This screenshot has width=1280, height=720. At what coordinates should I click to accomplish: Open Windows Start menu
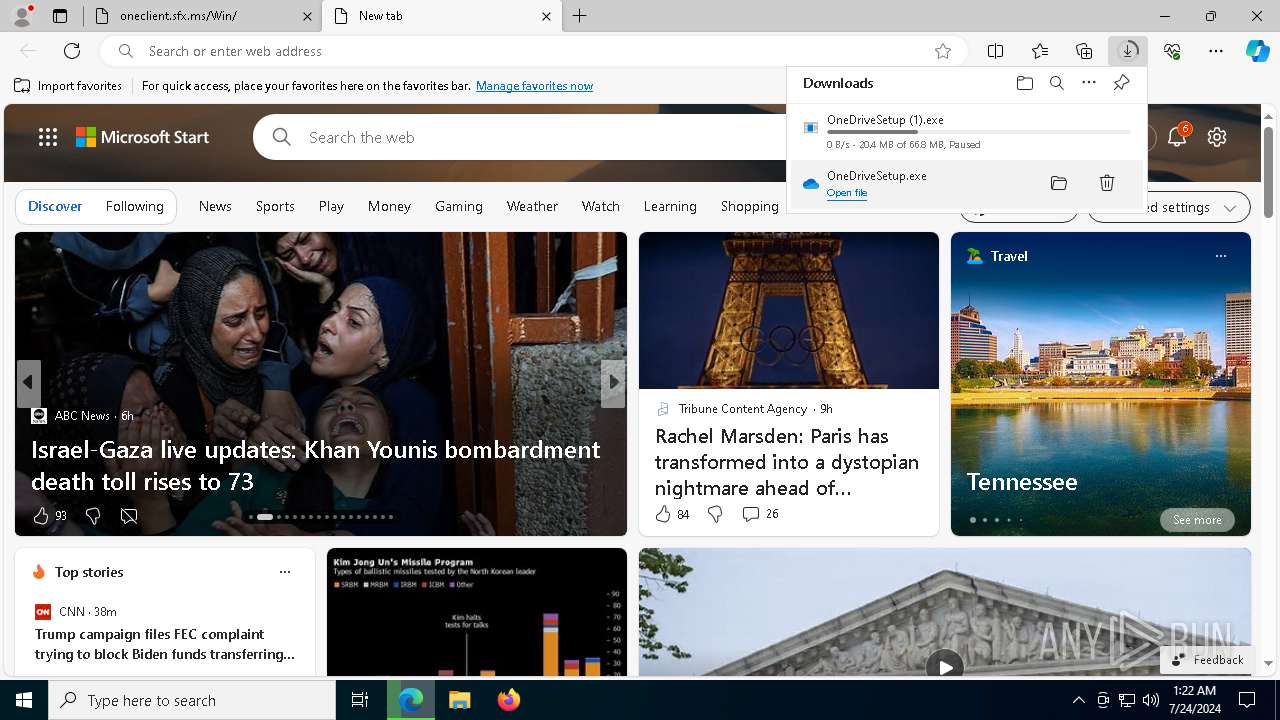pos(24,700)
